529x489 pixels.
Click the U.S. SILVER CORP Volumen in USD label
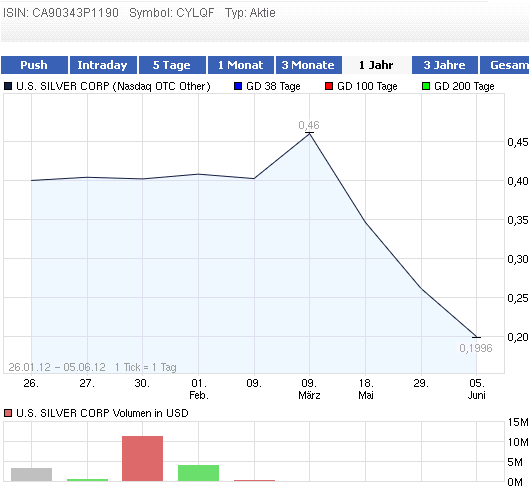pos(102,413)
